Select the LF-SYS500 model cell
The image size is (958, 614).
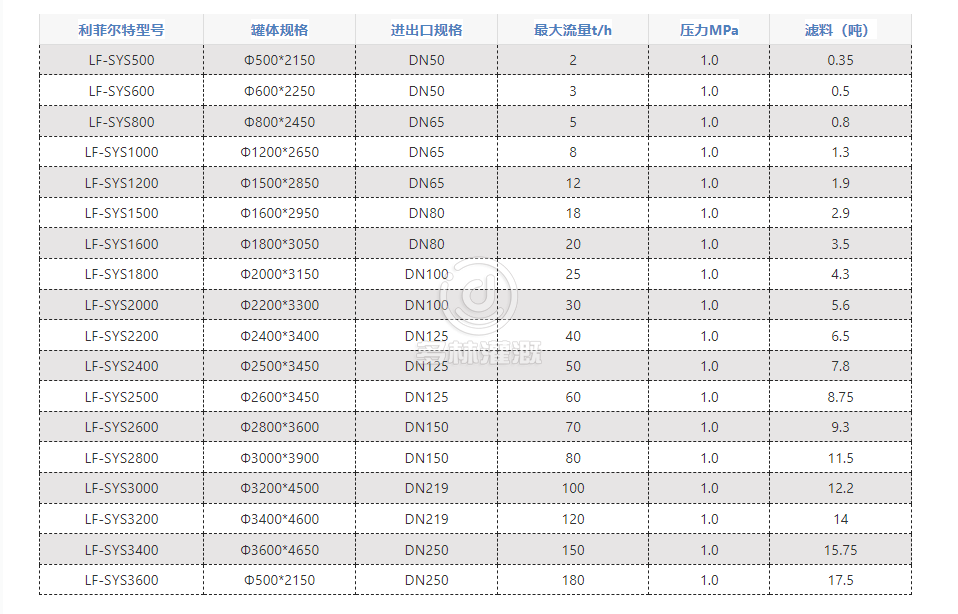click(121, 60)
